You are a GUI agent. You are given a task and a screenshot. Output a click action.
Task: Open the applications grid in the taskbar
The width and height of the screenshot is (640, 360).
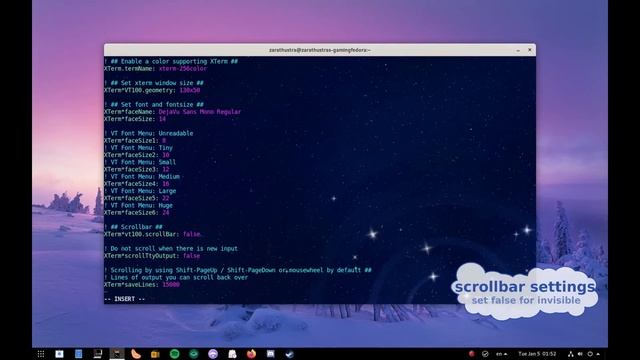point(41,354)
